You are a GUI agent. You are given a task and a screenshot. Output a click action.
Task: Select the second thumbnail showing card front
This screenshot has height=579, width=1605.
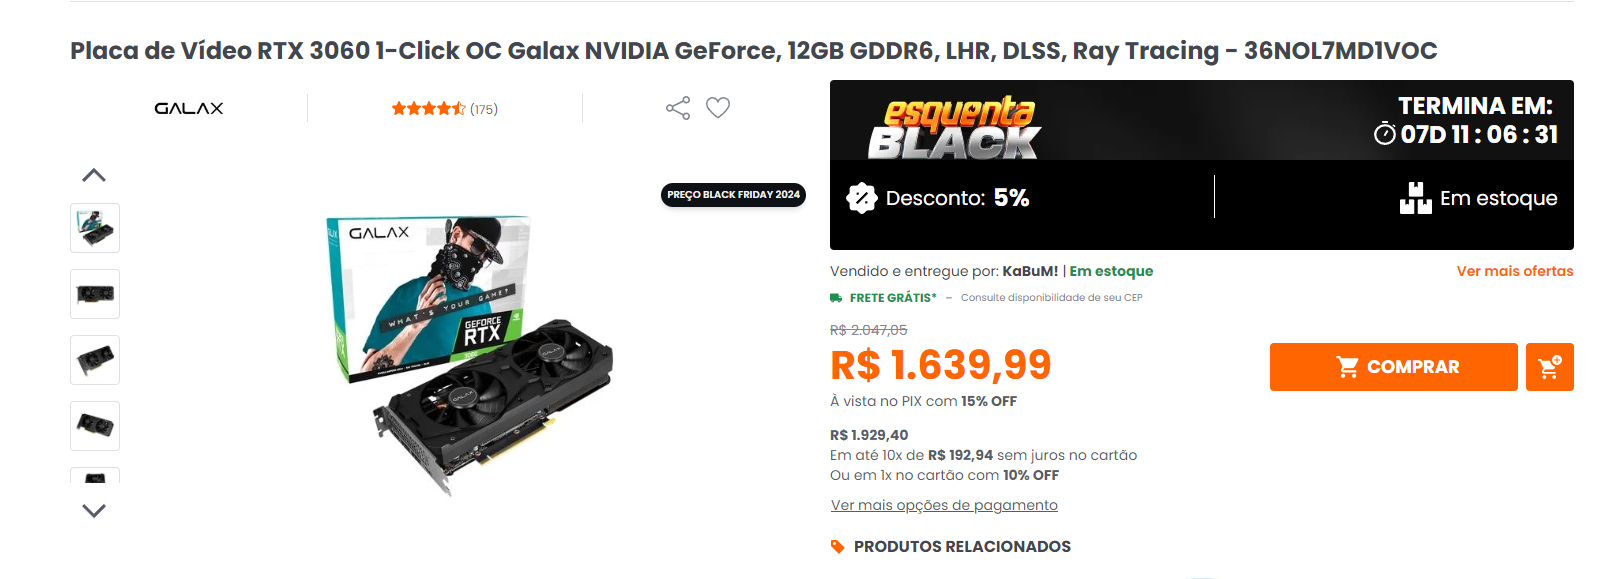point(95,294)
